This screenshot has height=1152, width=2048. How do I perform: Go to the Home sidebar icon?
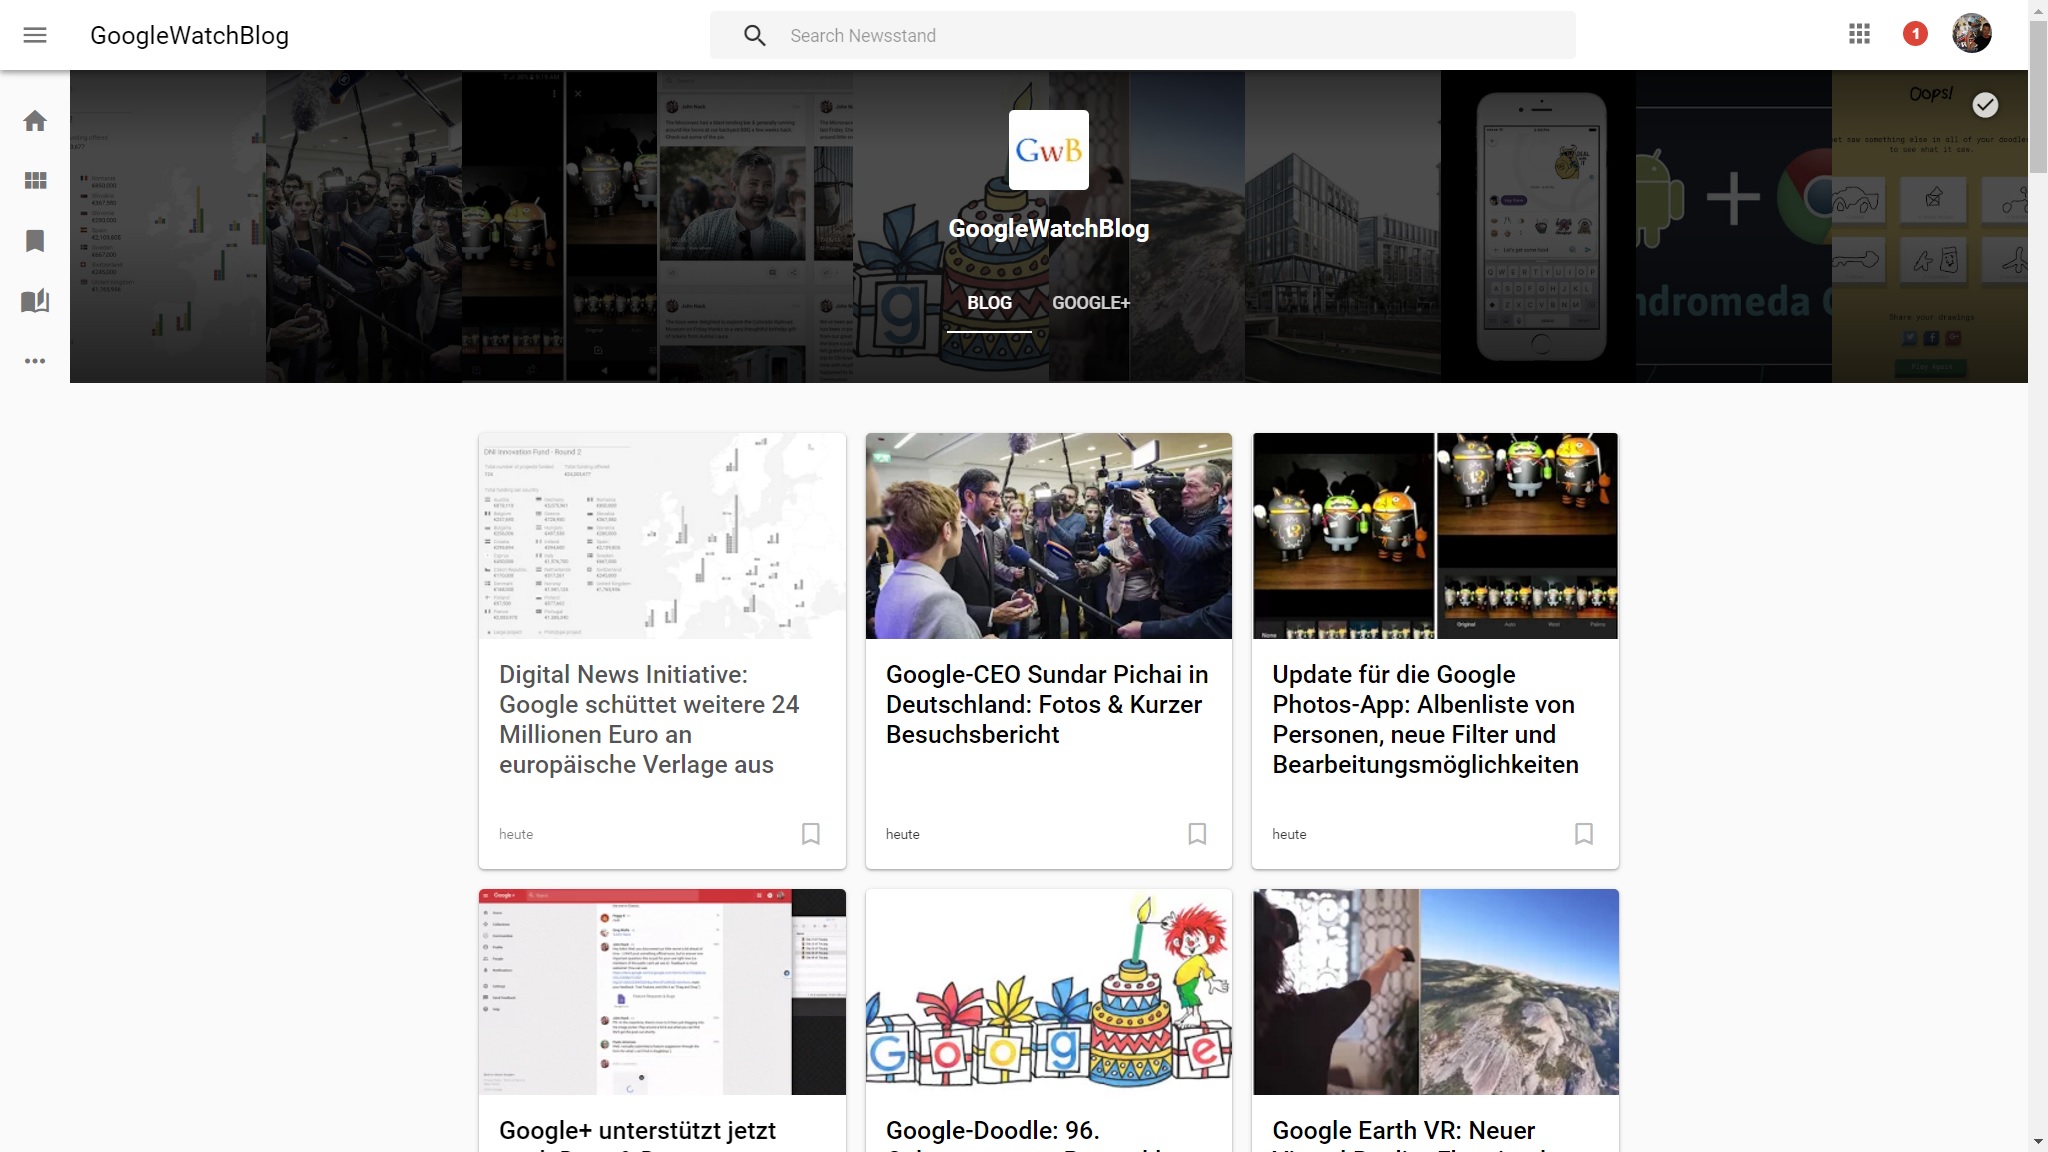click(x=35, y=121)
